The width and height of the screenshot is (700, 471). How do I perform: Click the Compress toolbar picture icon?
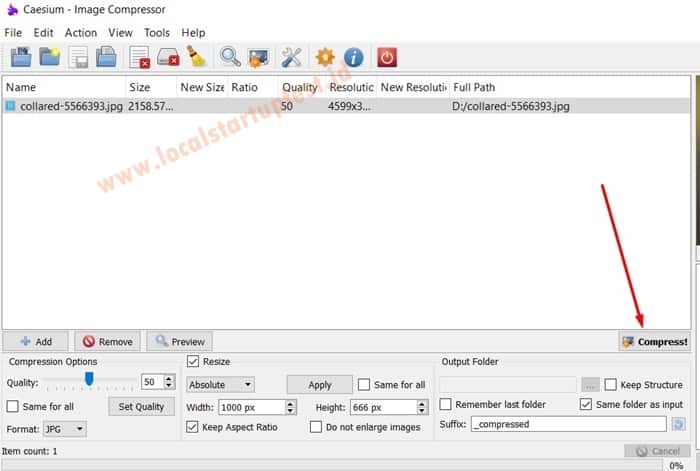[258, 58]
